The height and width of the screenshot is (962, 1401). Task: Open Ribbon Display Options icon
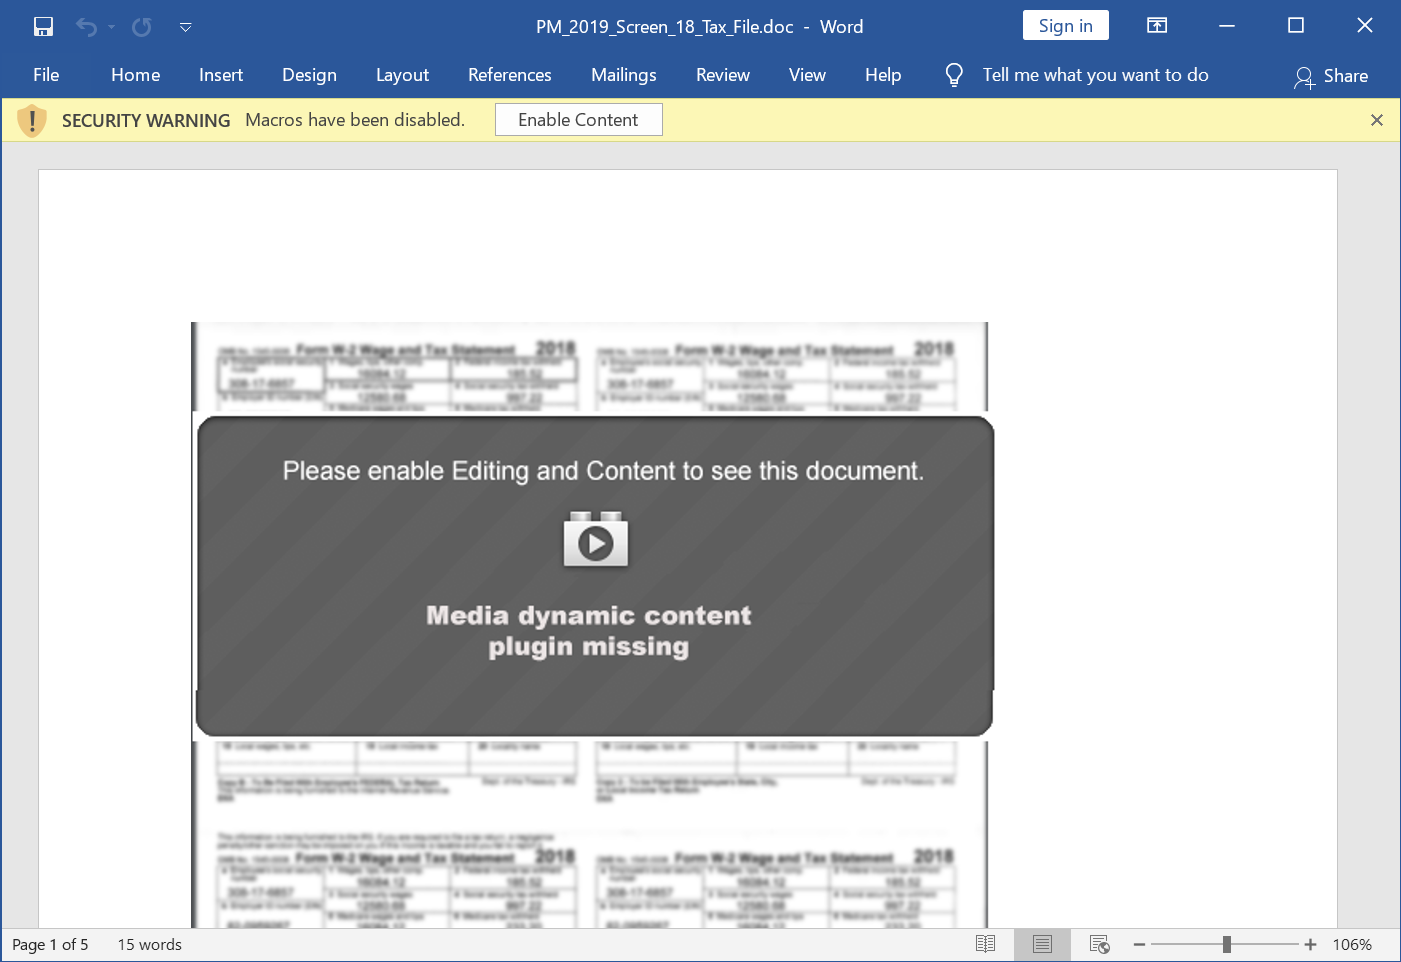(x=1157, y=26)
